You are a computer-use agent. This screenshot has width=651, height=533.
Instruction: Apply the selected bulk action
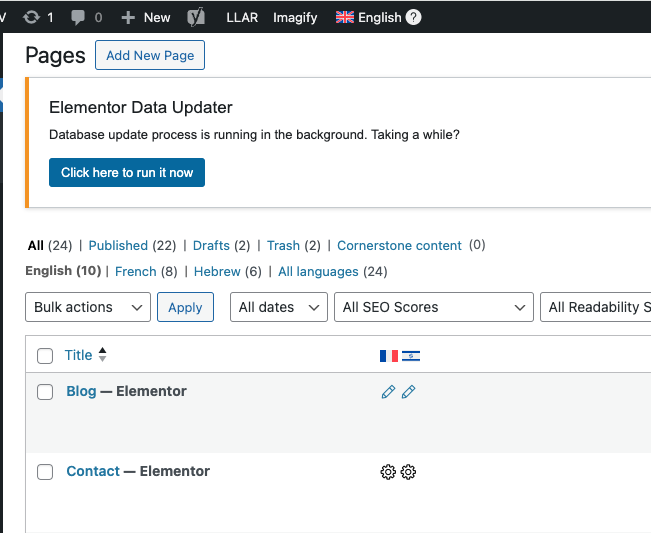pyautogui.click(x=185, y=307)
